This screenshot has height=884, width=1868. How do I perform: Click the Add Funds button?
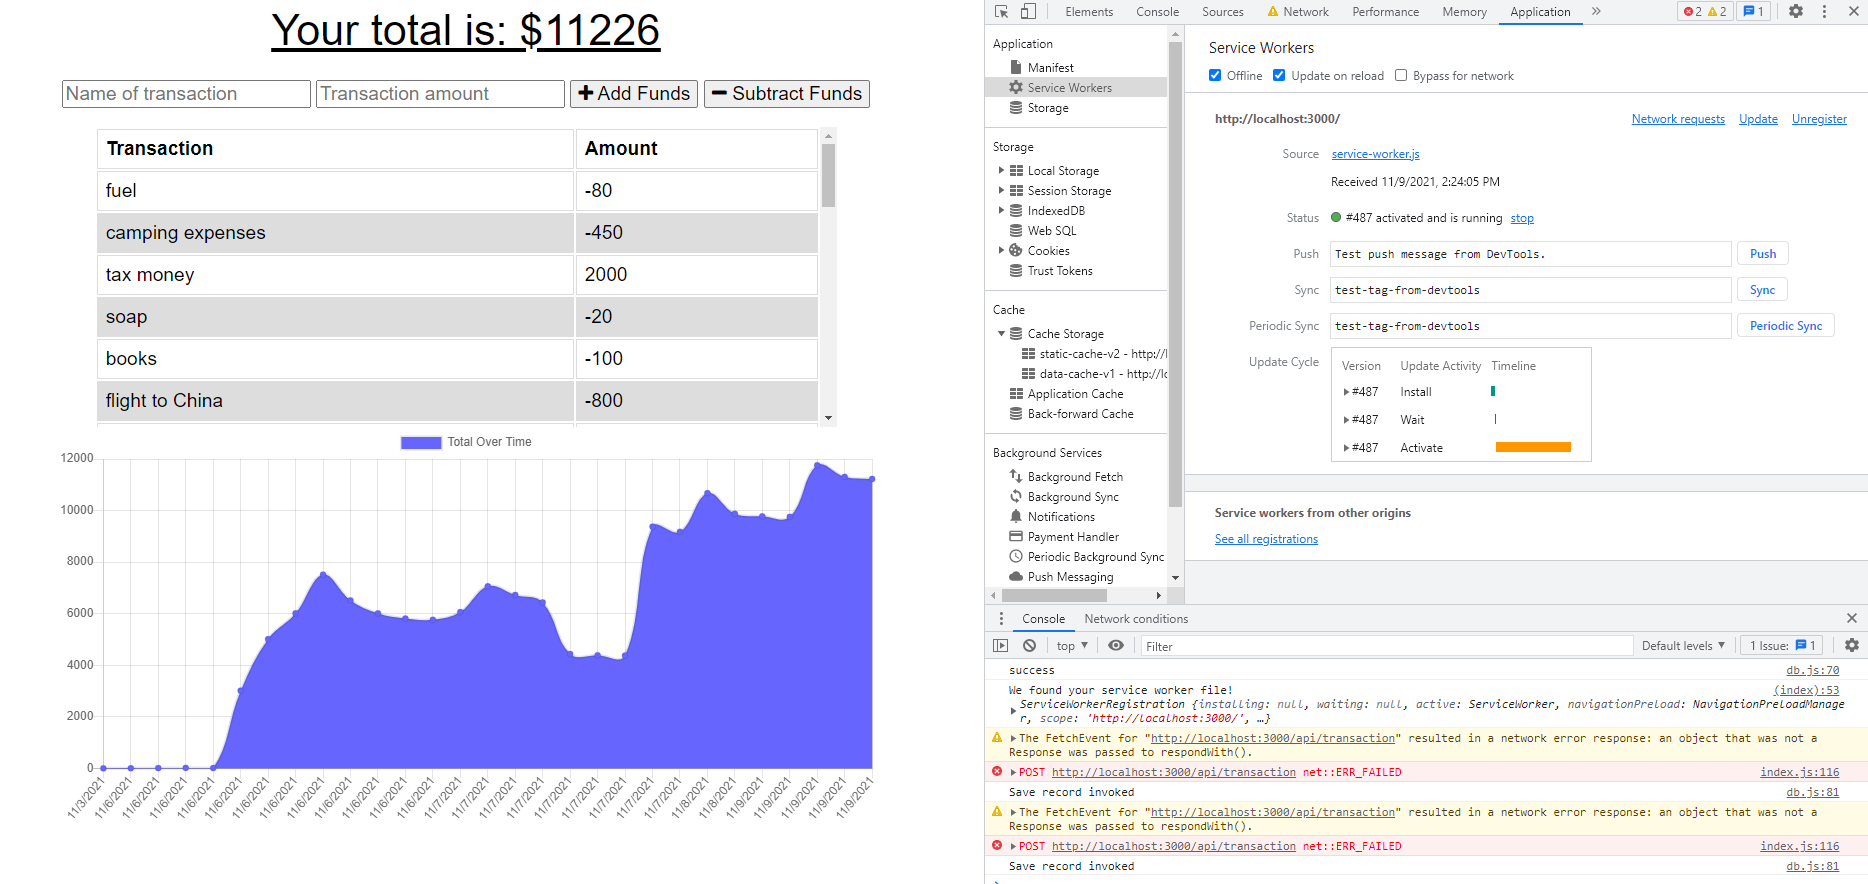[x=634, y=94]
